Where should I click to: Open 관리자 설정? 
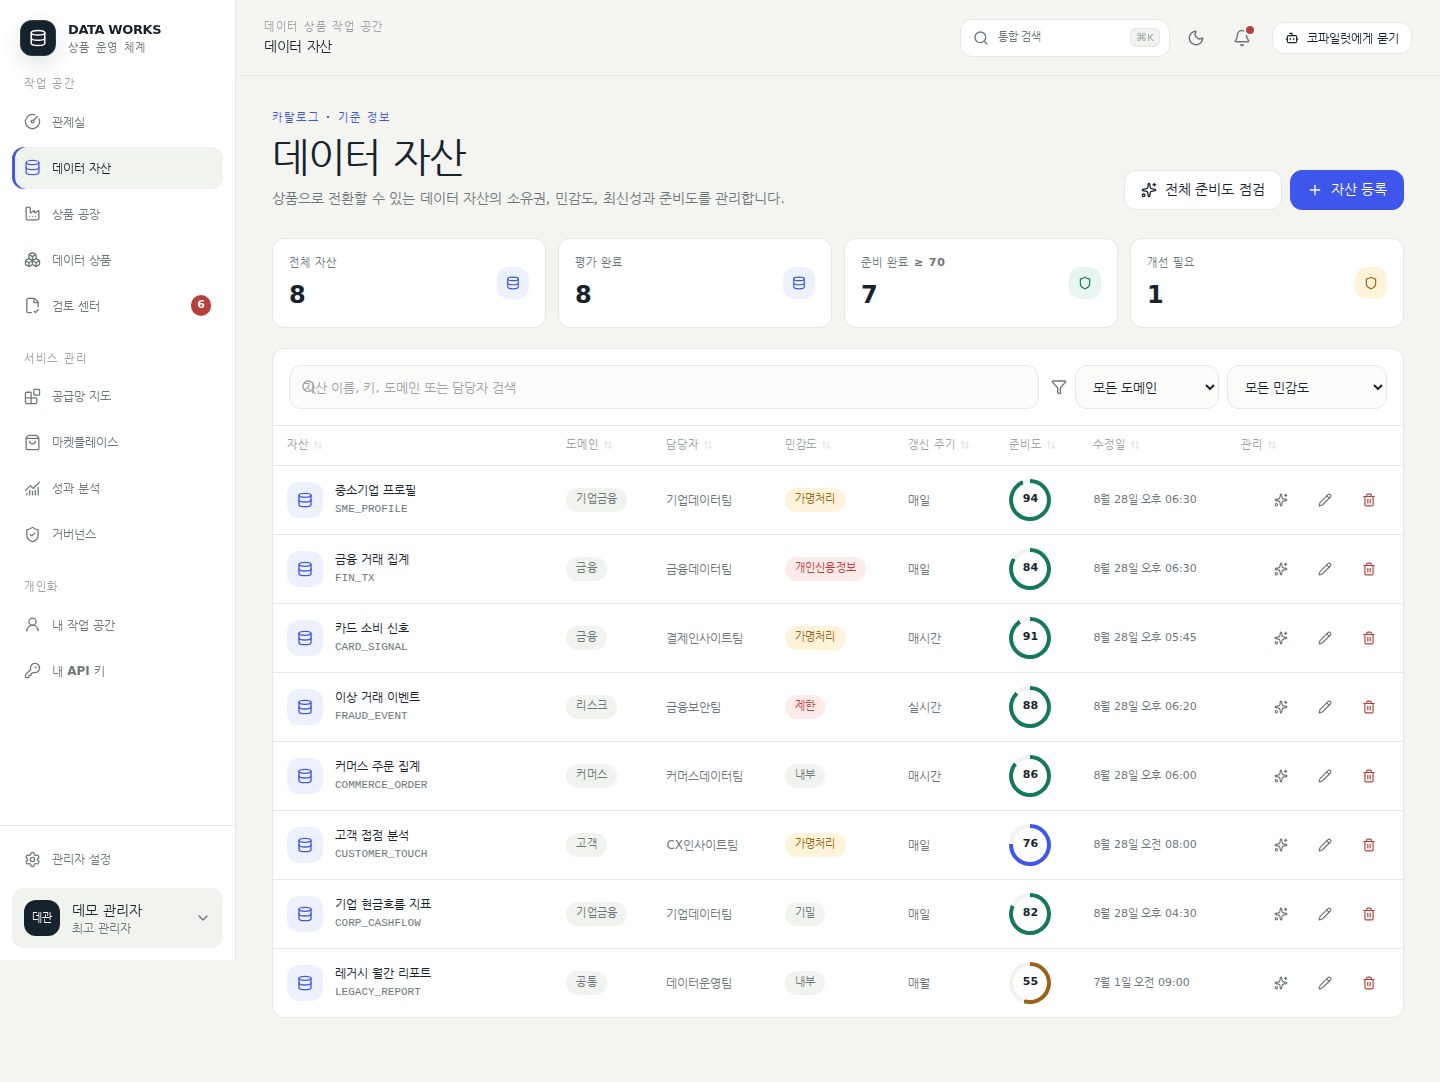click(117, 859)
